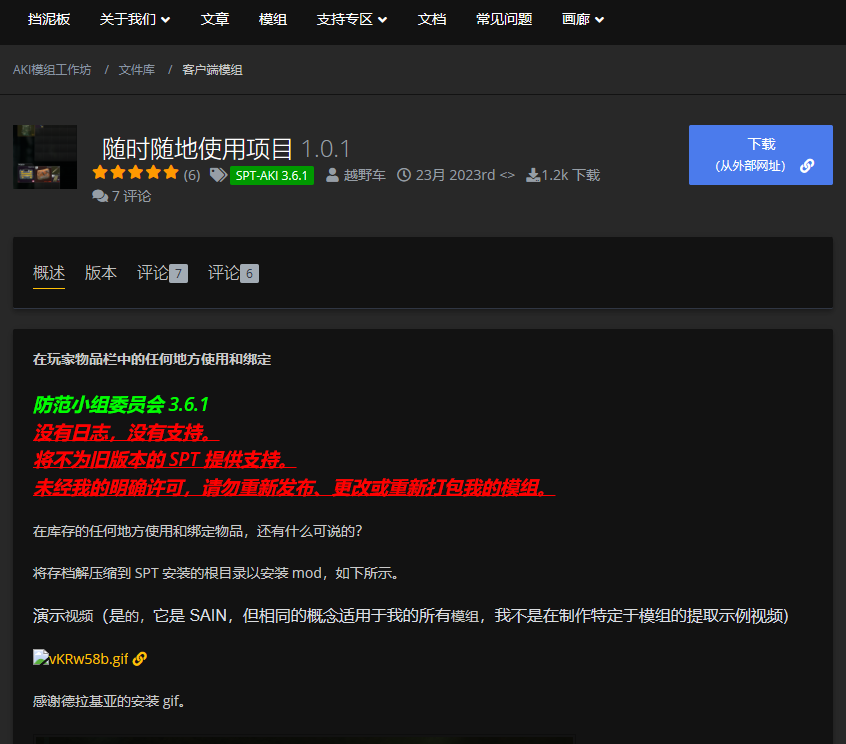The image size is (846, 744).
Task: Select the SPT-AKI 3.6.1 tag
Action: tap(271, 175)
